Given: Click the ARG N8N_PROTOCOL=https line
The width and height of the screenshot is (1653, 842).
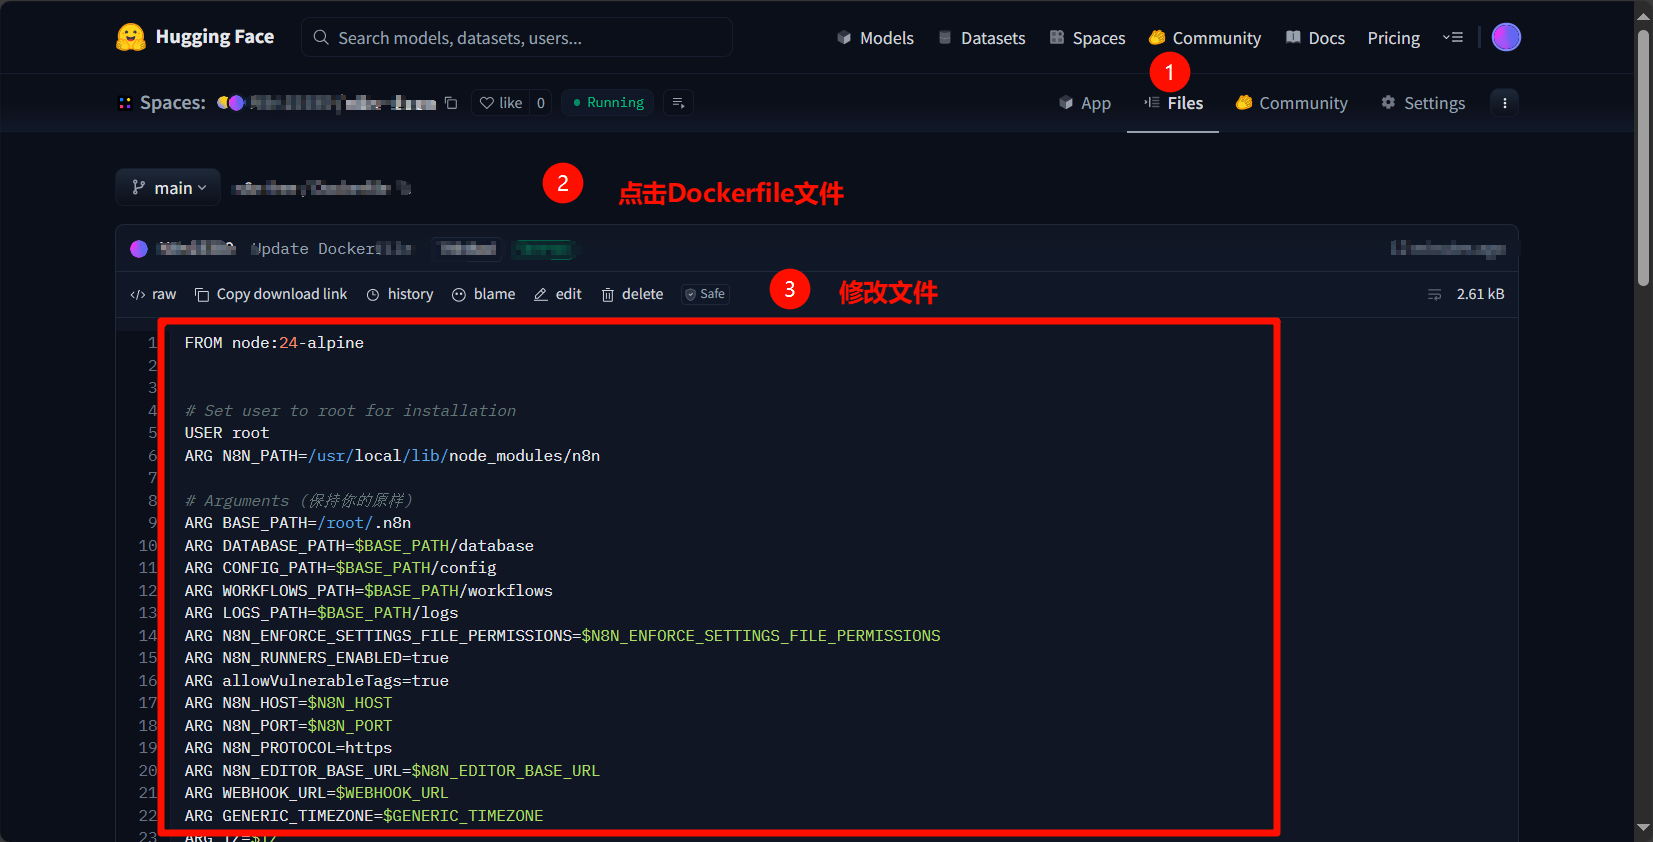Looking at the screenshot, I should [x=288, y=748].
